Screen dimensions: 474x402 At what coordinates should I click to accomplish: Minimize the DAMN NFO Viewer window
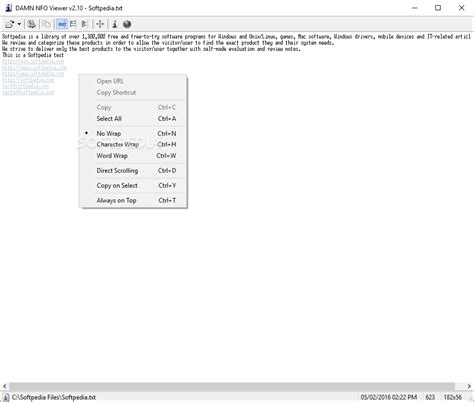click(x=415, y=8)
